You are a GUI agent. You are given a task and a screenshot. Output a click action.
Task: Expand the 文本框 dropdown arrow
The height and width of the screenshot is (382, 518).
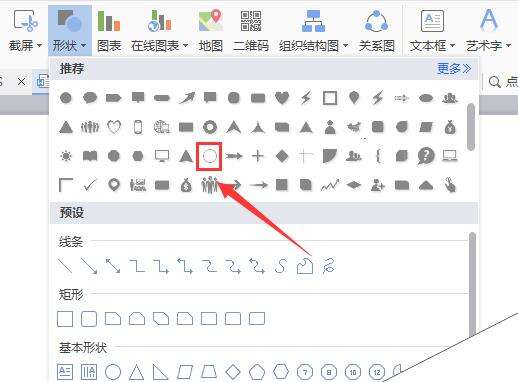[452, 45]
